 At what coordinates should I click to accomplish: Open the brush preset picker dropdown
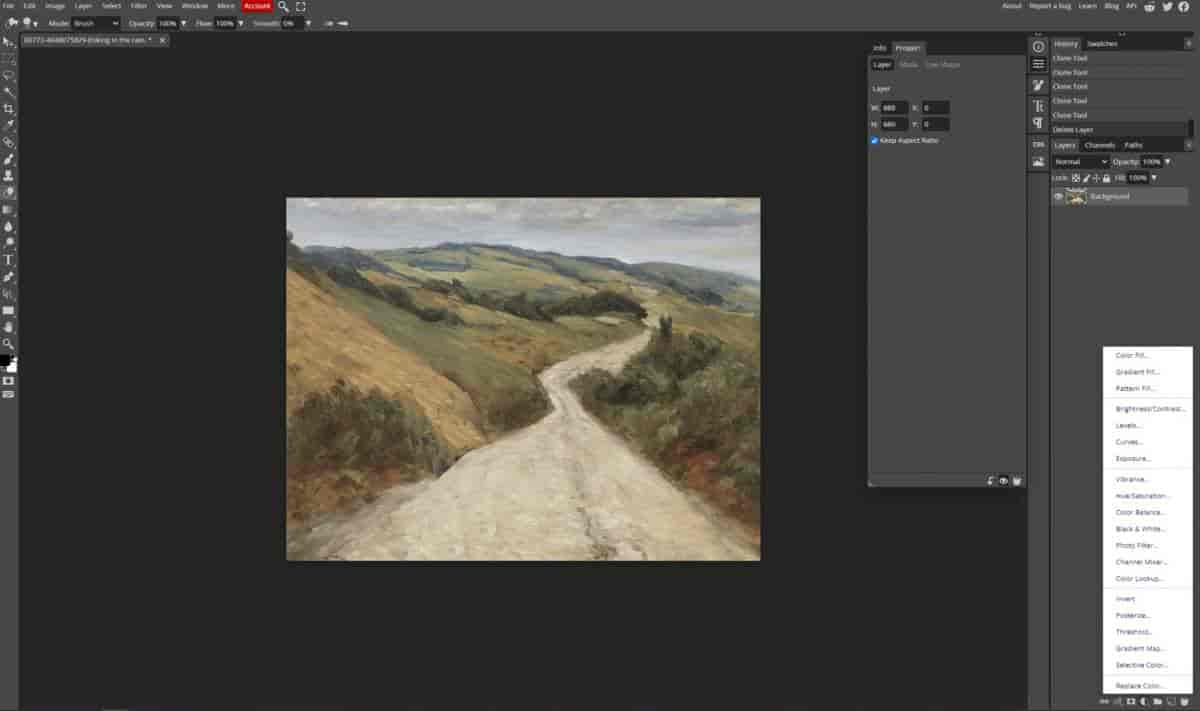28,22
